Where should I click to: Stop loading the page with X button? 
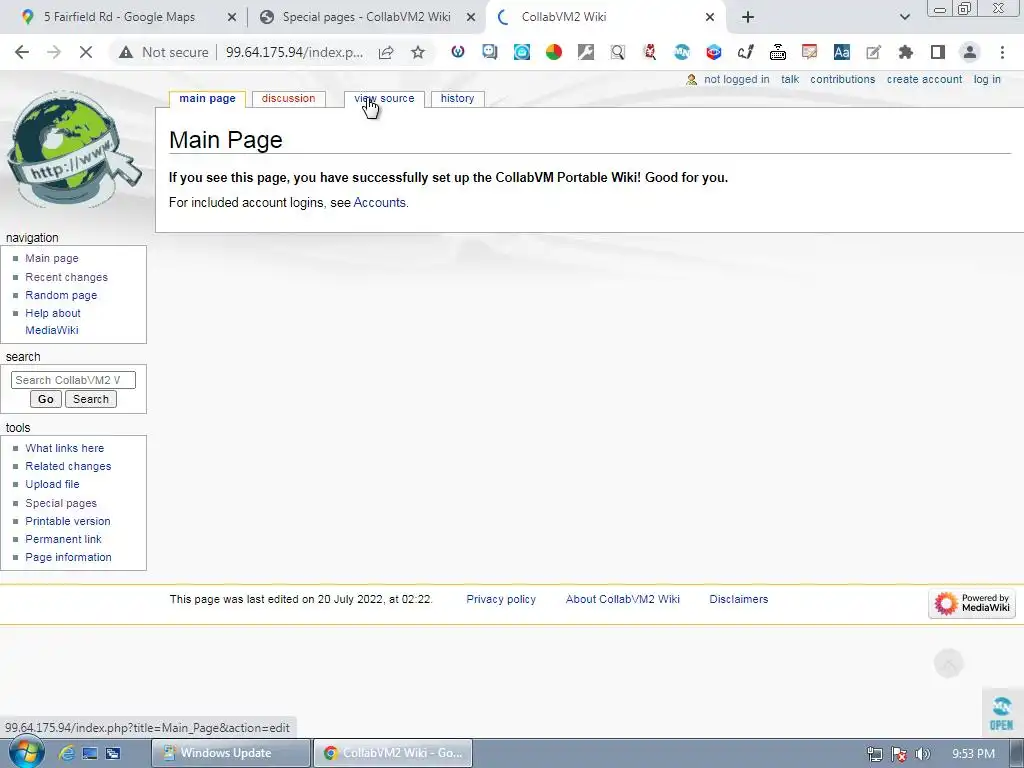86,52
